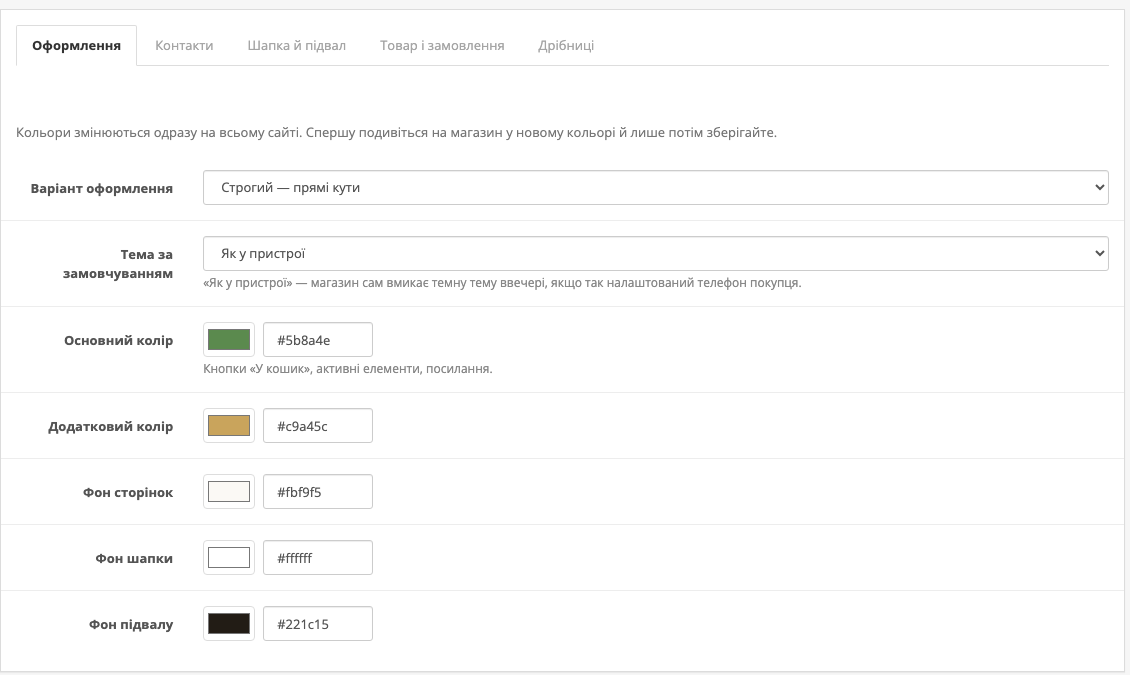Click the hint text about Кнопки «У кошик»
This screenshot has height=675, width=1130.
point(347,369)
